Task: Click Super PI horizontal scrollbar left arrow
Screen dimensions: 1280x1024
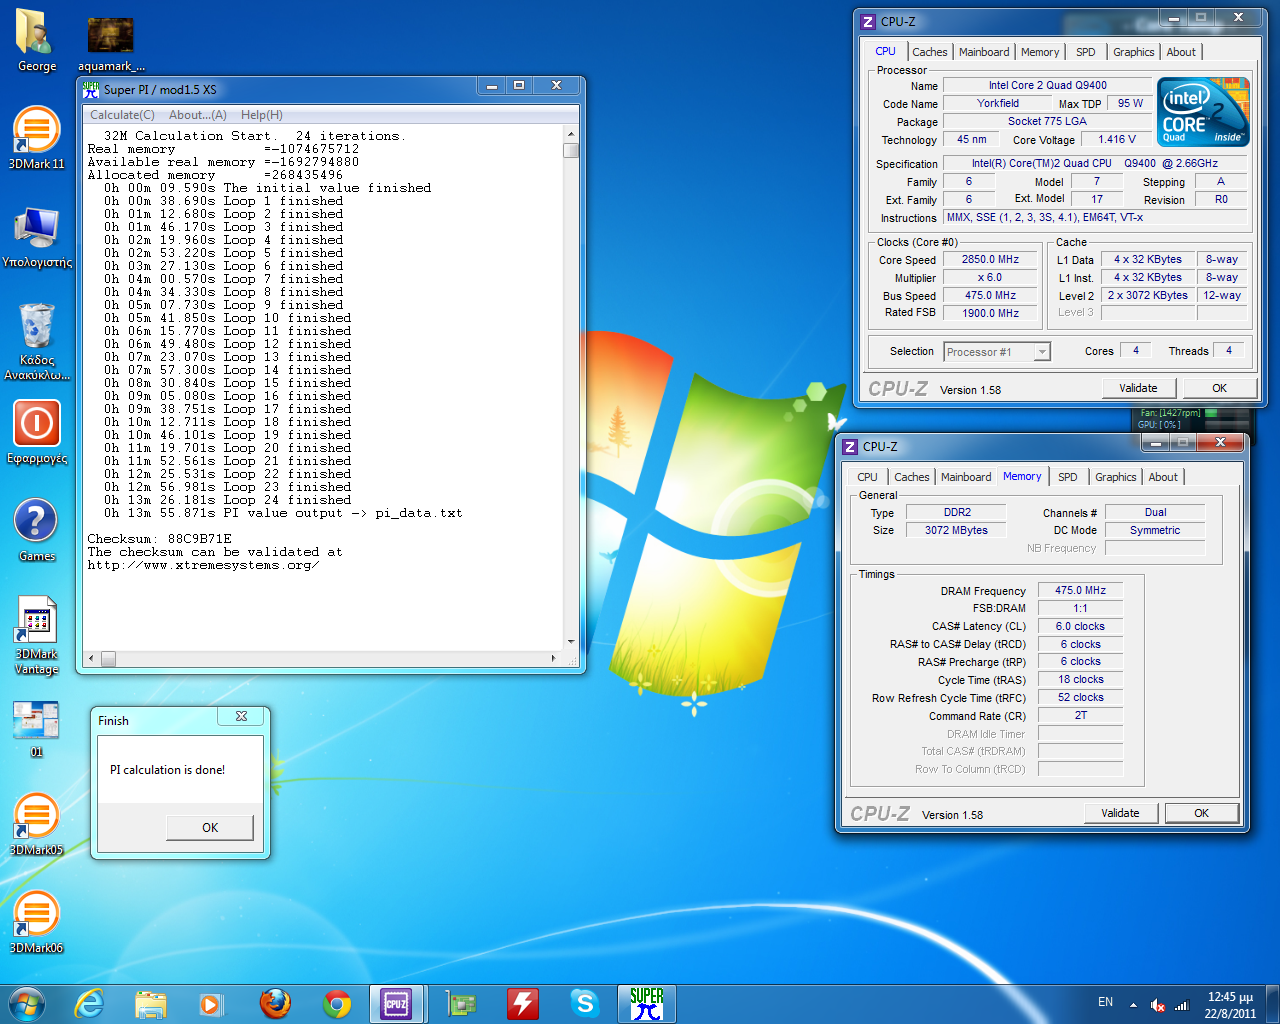Action: (x=91, y=658)
